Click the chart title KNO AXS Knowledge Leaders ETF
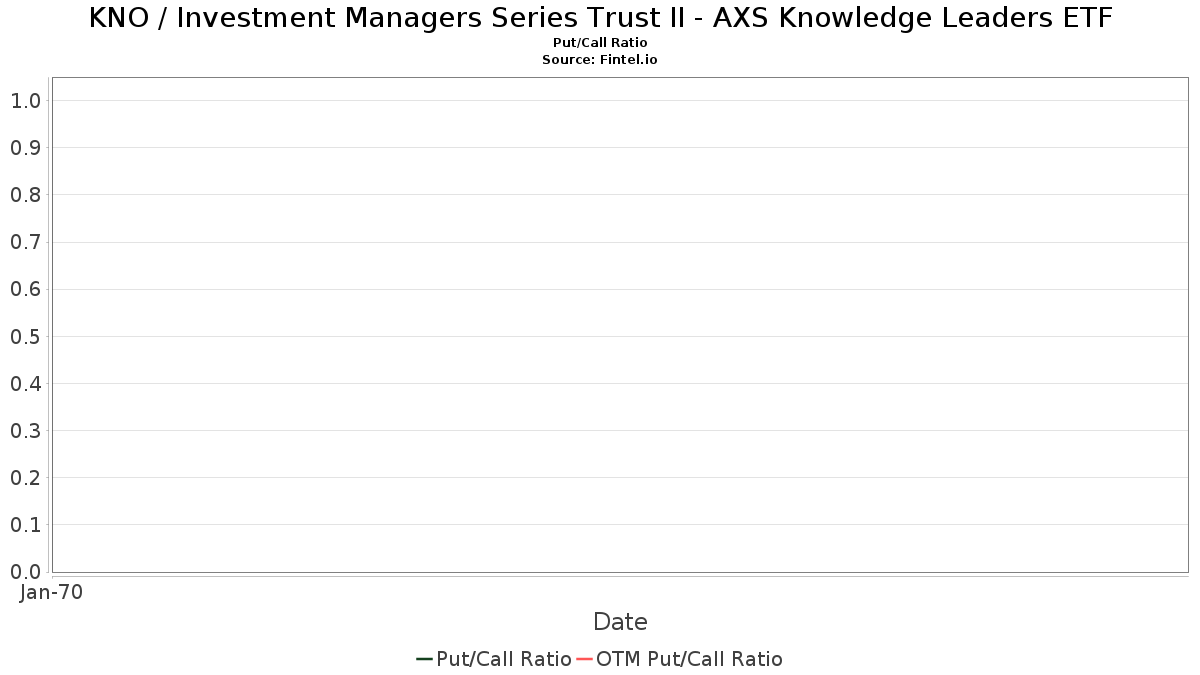Viewport: 1200px width, 675px height. [600, 18]
